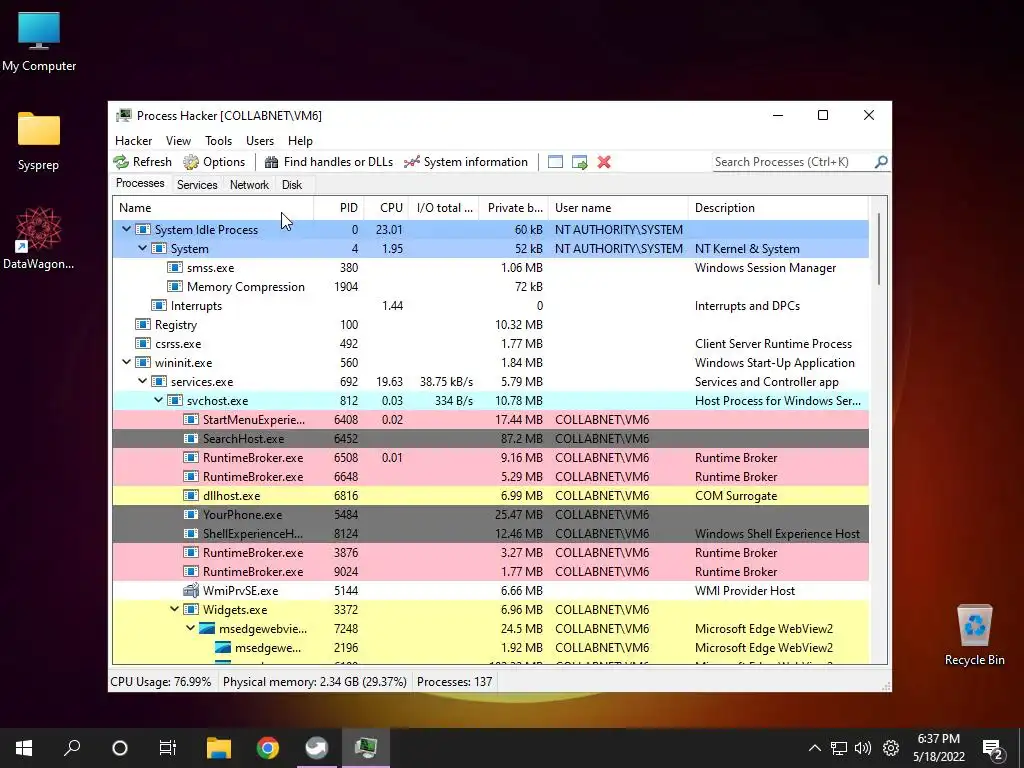Click the YourPhone.exe process icon

[191, 515]
